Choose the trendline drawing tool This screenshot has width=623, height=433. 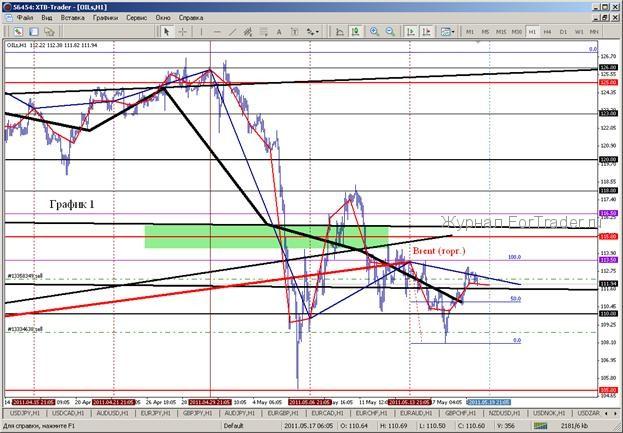(234, 31)
